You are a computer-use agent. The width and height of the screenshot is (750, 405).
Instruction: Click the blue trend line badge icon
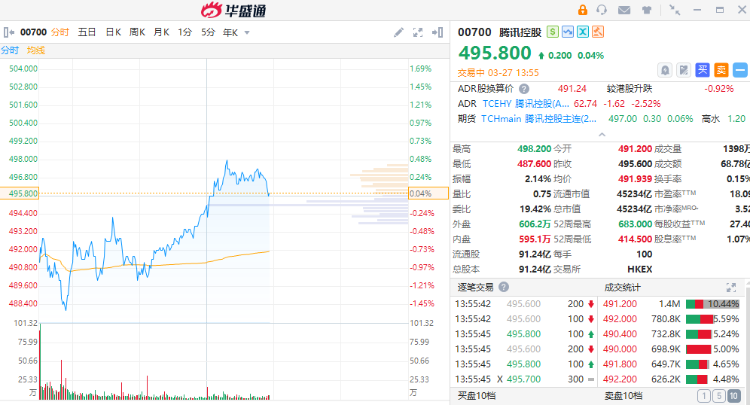coord(568,32)
